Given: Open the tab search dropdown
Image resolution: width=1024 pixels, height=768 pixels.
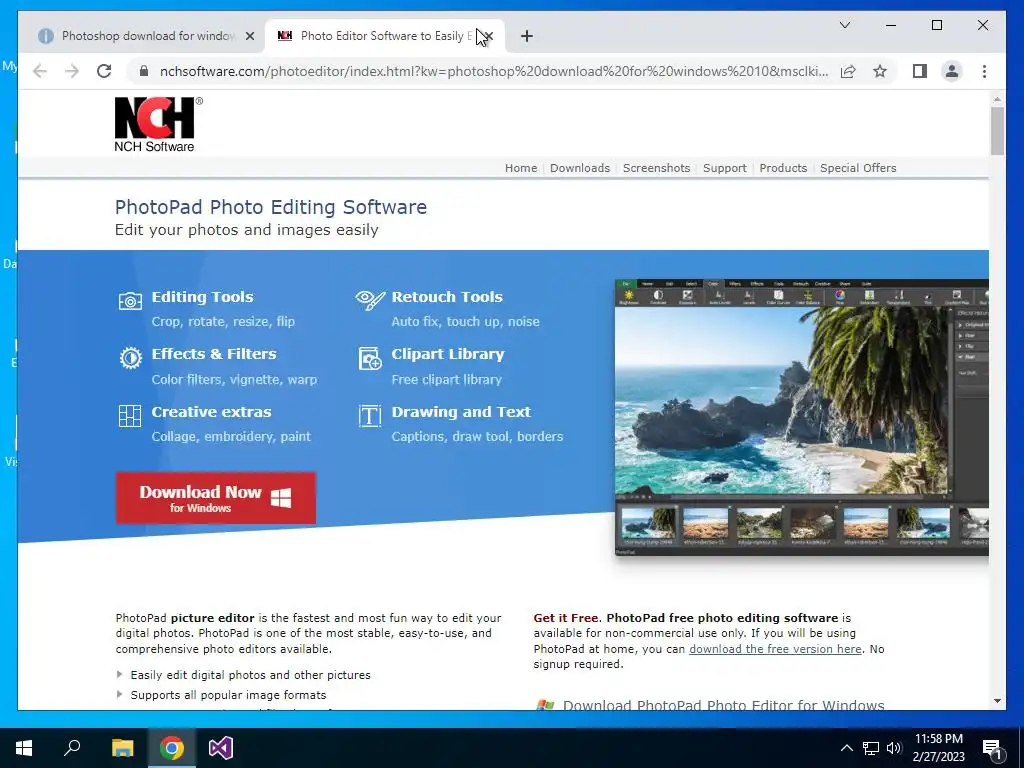Looking at the screenshot, I should pyautogui.click(x=844, y=25).
